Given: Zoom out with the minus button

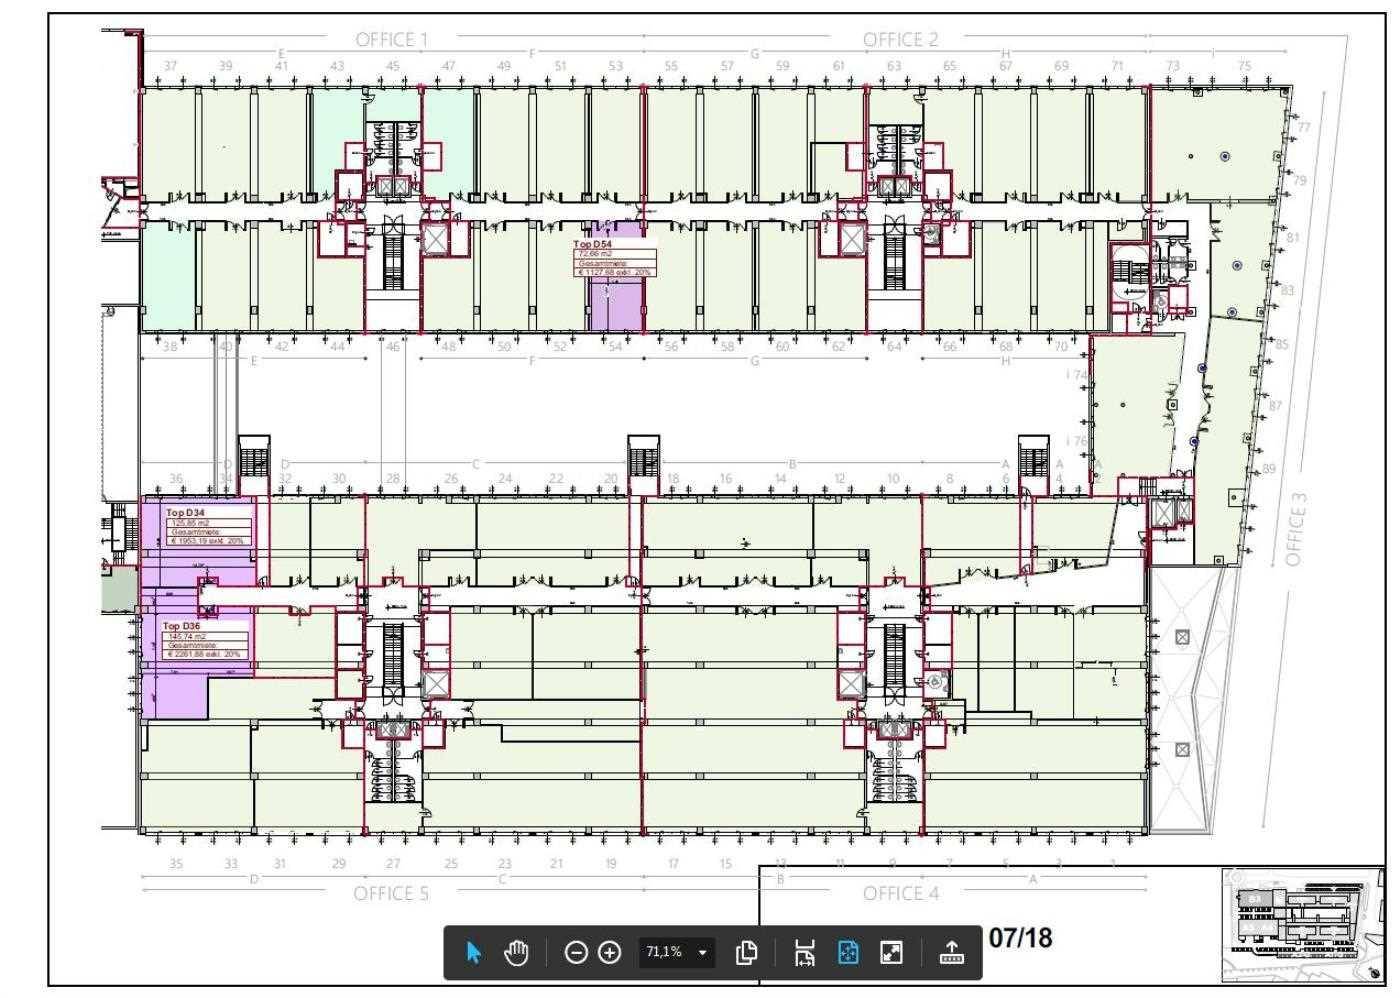Looking at the screenshot, I should click(576, 952).
